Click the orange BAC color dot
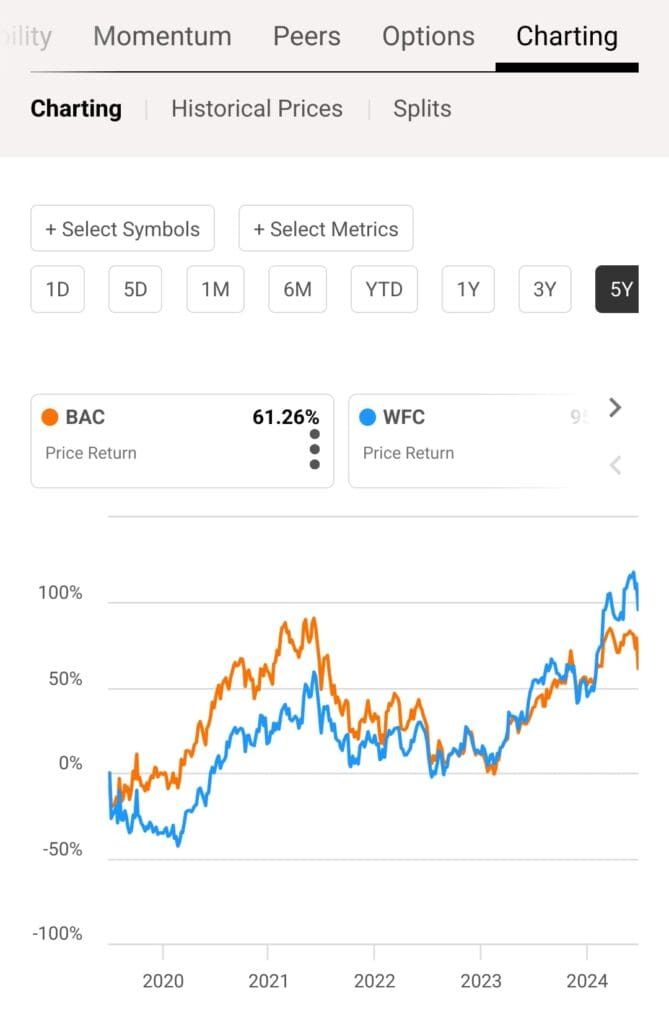The height and width of the screenshot is (1024, 669). click(x=51, y=417)
